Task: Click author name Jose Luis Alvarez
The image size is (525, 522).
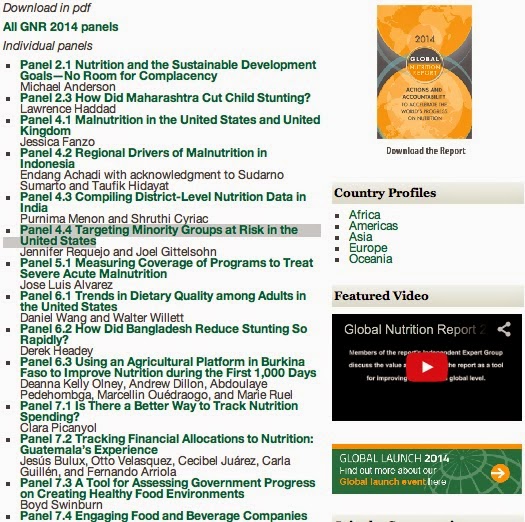Action: (x=66, y=285)
